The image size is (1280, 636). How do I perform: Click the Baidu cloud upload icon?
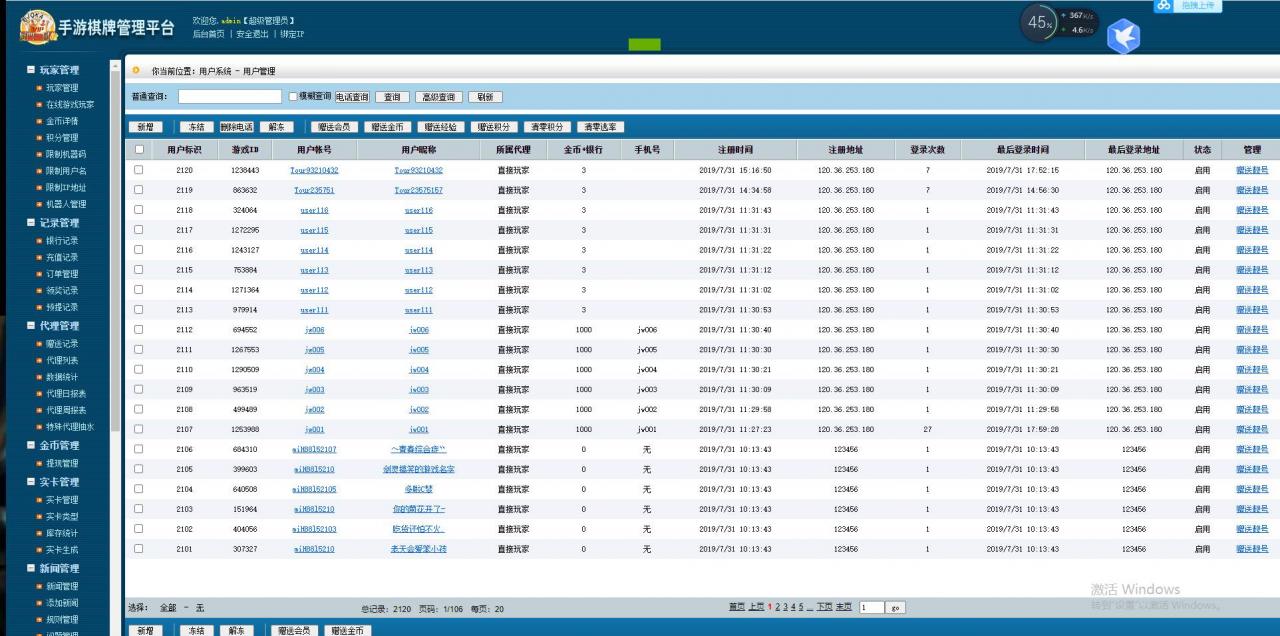click(1163, 6)
